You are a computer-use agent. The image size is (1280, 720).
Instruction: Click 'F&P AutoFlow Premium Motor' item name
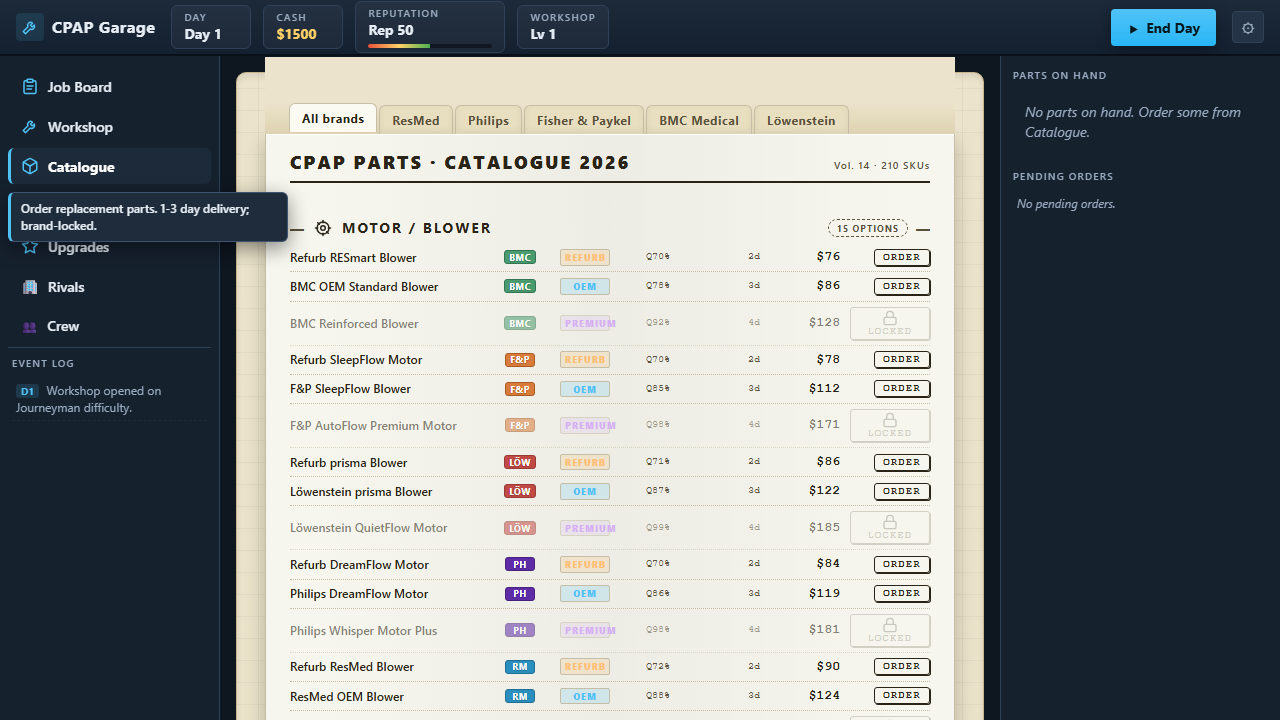[x=373, y=426]
